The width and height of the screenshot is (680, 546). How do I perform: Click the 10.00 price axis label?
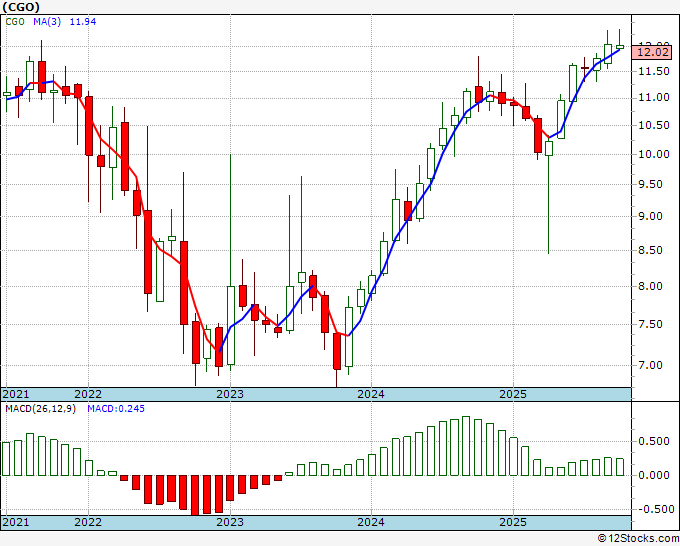[x=654, y=154]
